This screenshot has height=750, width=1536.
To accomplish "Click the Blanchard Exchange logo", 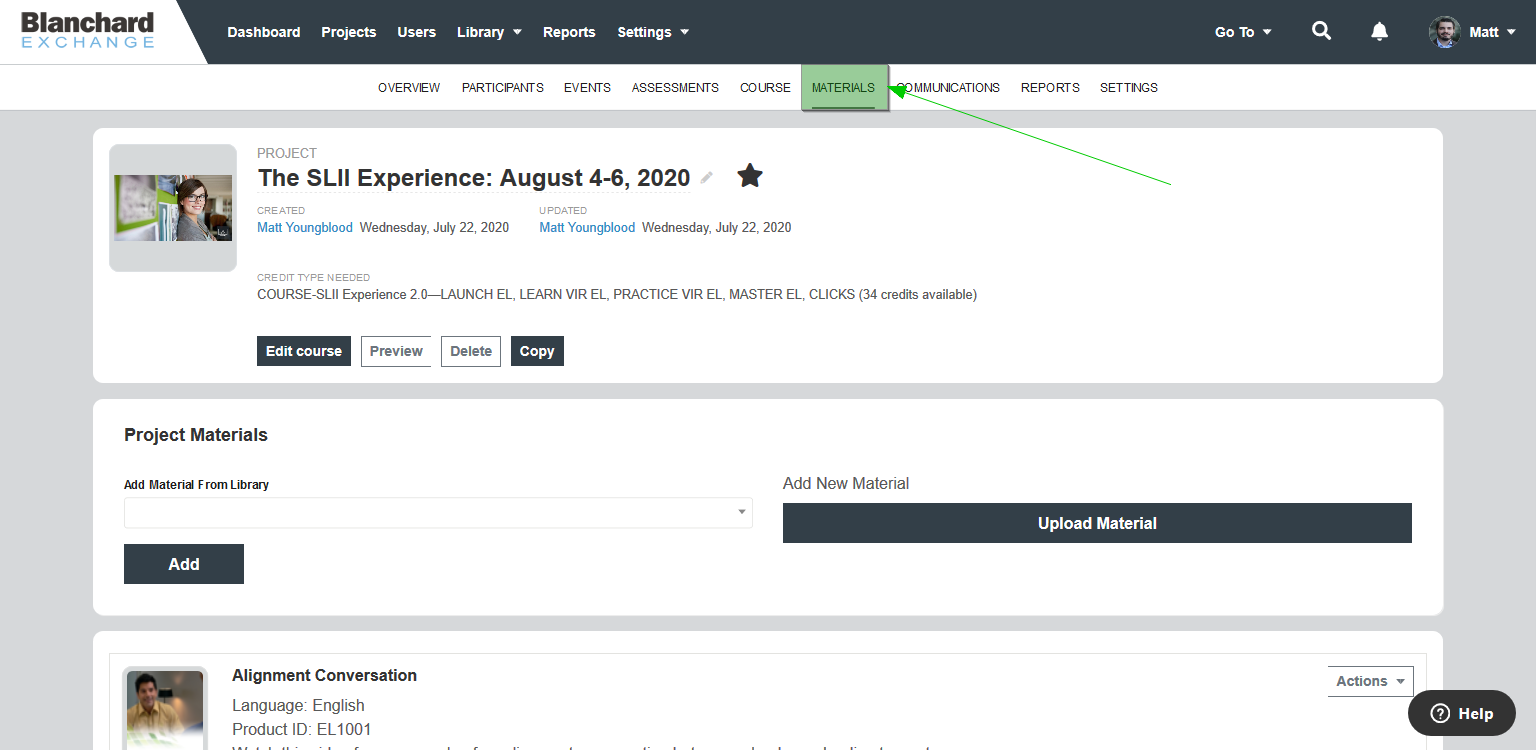I will pyautogui.click(x=88, y=30).
